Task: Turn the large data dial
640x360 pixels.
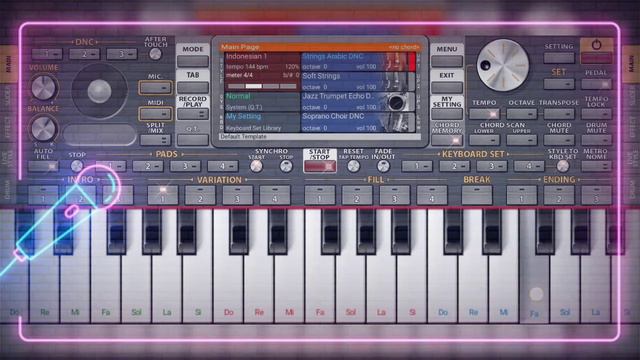Action: 503,65
